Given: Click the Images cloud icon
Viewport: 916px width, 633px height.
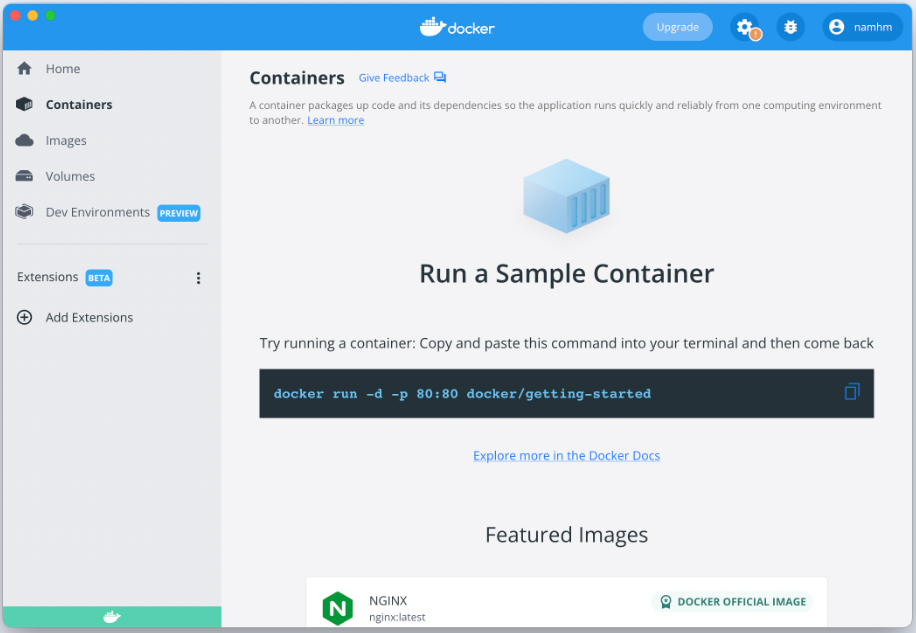Looking at the screenshot, I should coord(25,140).
